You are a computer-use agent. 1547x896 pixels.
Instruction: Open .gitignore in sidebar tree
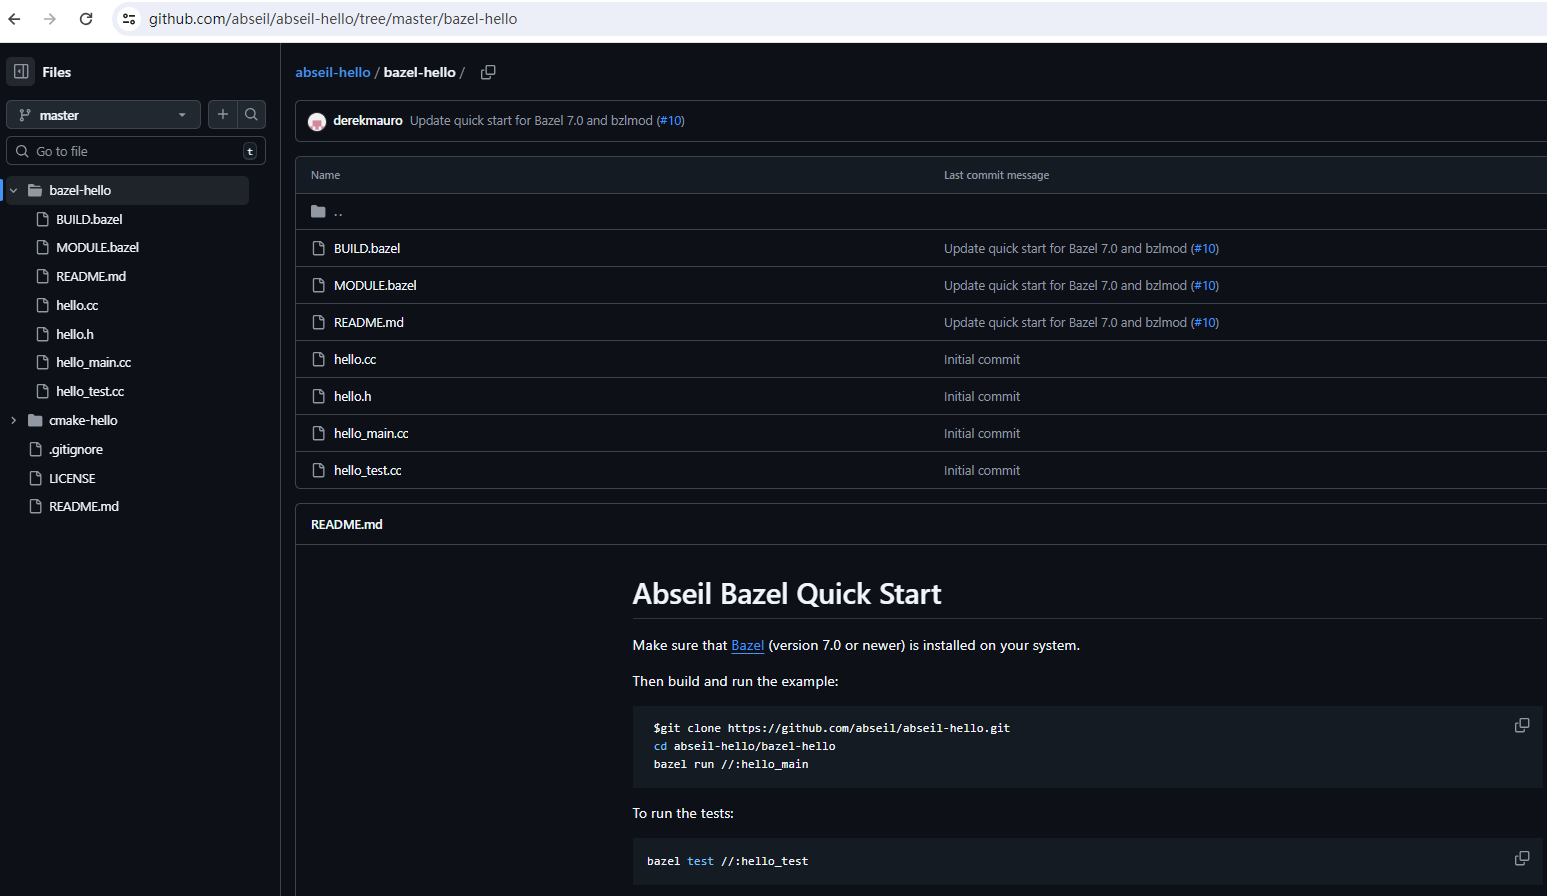(76, 449)
